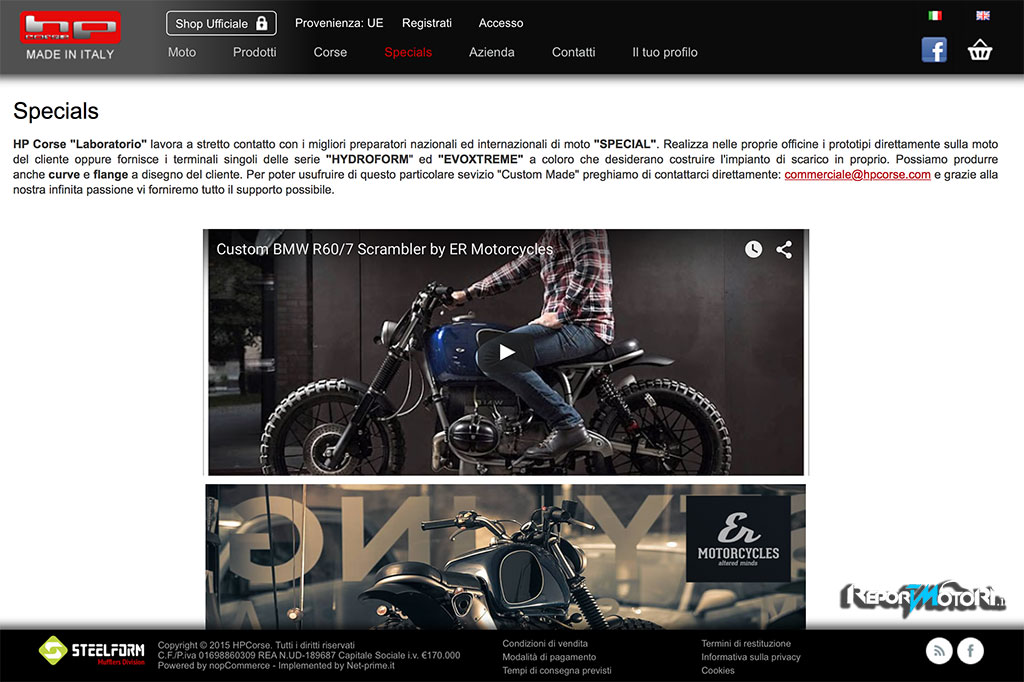
Task: Open the RSS feed icon in footer
Action: click(x=939, y=652)
